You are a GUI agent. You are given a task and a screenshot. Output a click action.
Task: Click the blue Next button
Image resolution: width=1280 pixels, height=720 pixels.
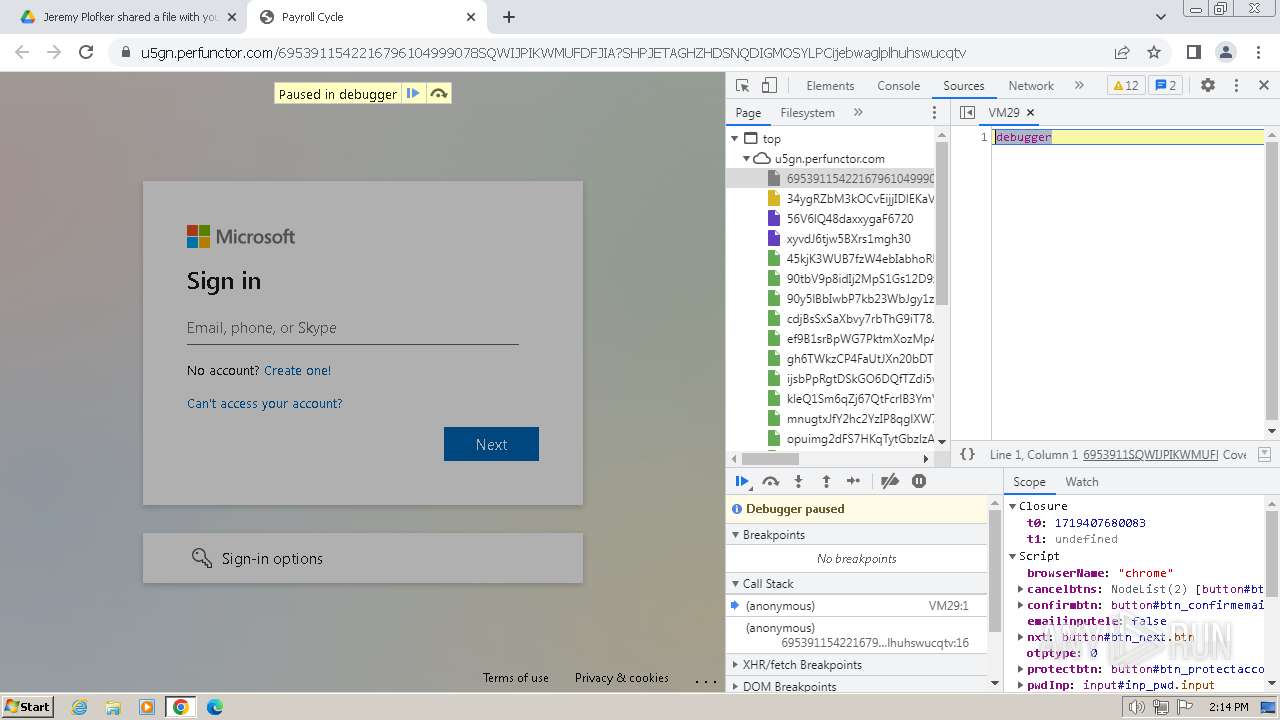[491, 444]
